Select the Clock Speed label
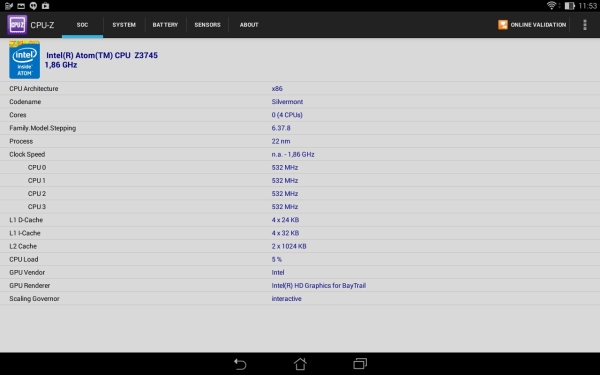 (x=27, y=155)
